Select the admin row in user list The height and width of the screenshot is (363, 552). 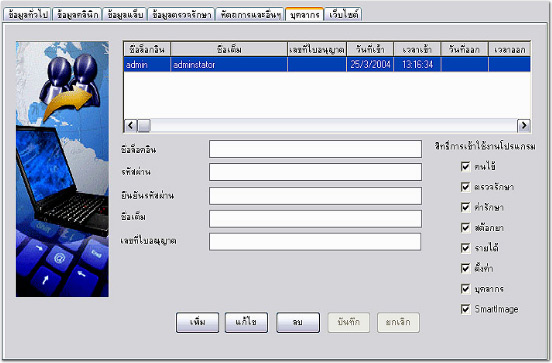[x=327, y=64]
